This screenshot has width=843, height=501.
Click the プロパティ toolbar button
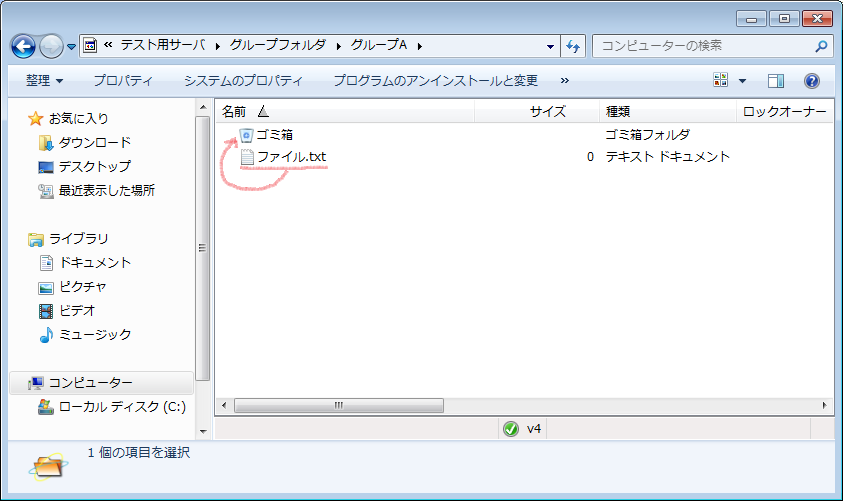[x=123, y=80]
